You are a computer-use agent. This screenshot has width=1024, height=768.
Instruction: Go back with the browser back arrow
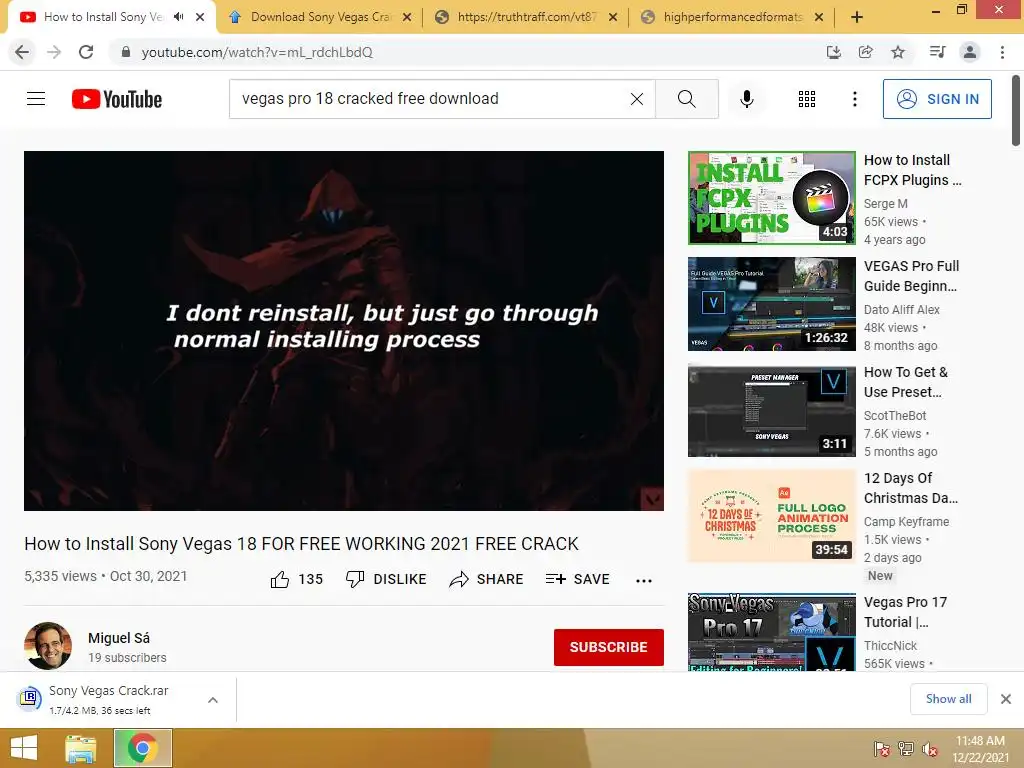pos(22,52)
